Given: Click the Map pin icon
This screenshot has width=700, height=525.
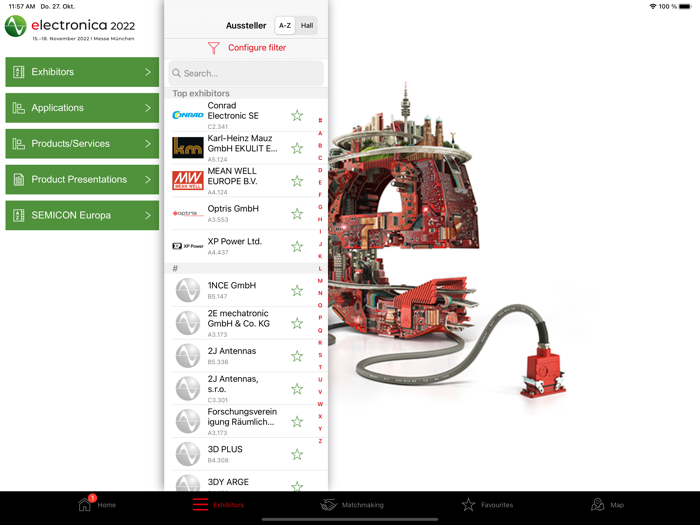Looking at the screenshot, I should [598, 505].
